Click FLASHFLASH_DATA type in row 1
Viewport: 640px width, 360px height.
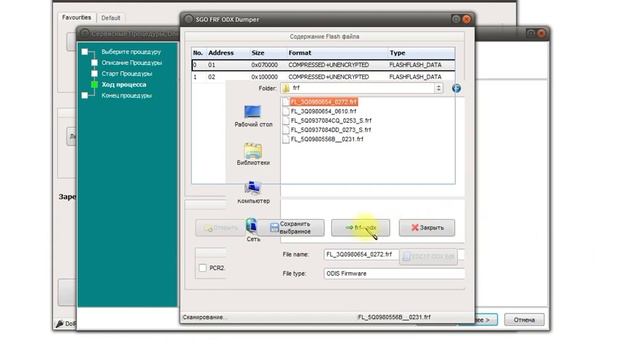[x=415, y=77]
